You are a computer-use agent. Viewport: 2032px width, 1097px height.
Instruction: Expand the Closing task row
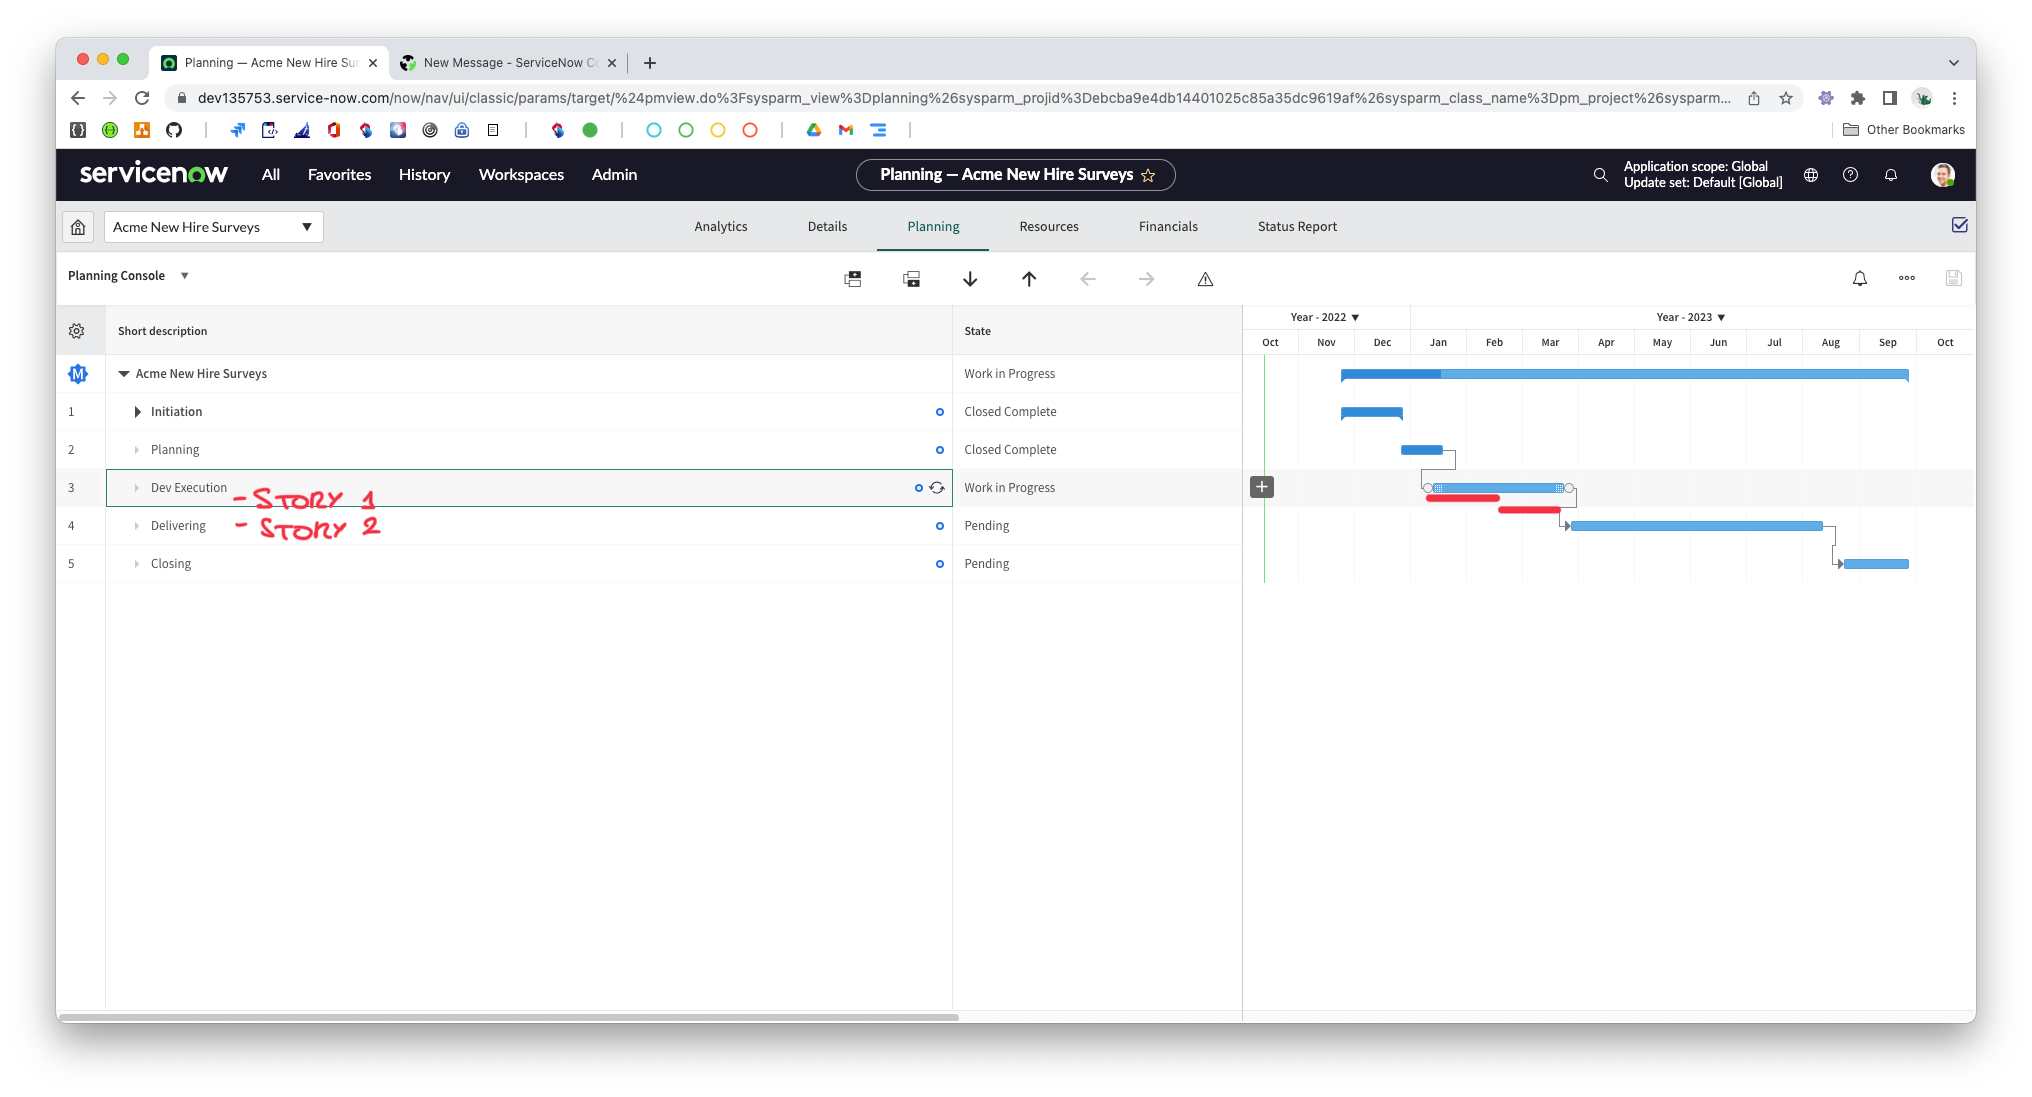coord(137,564)
